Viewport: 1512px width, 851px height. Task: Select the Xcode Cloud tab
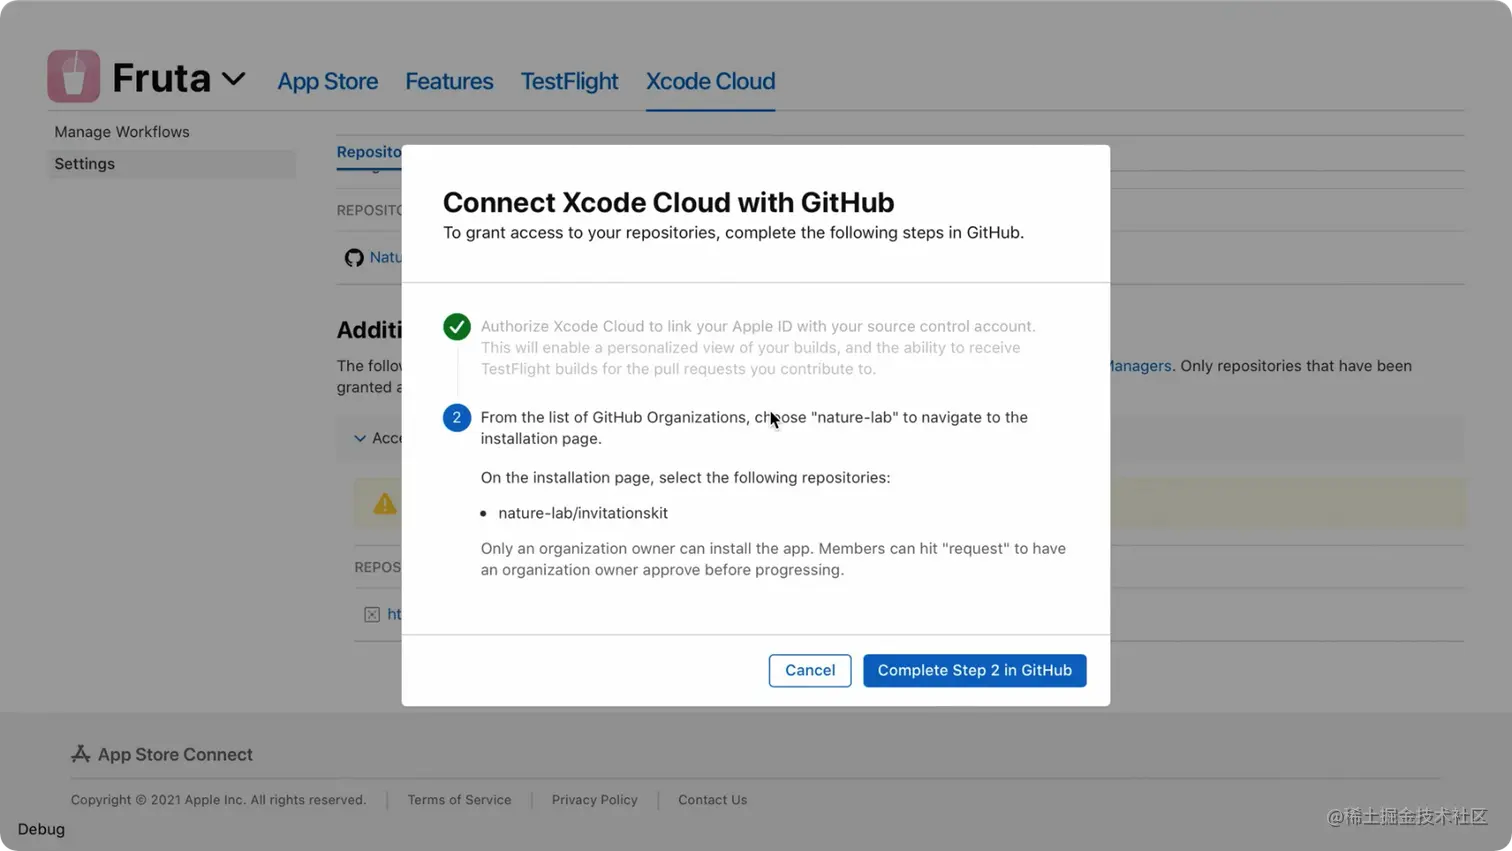pyautogui.click(x=710, y=81)
